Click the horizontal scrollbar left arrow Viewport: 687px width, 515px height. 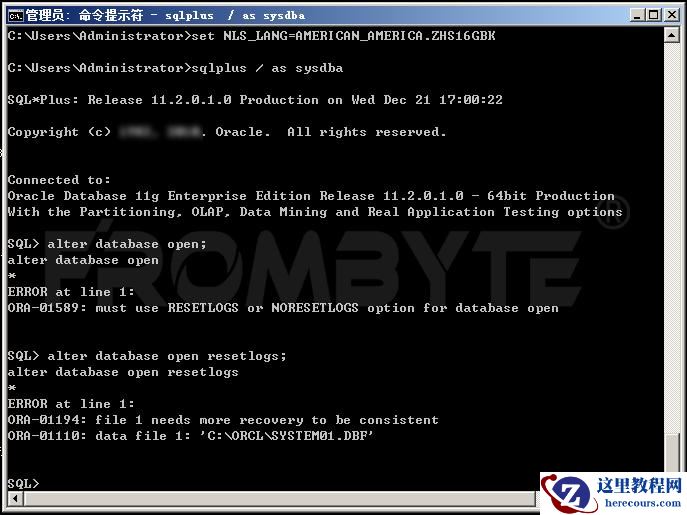[x=16, y=498]
